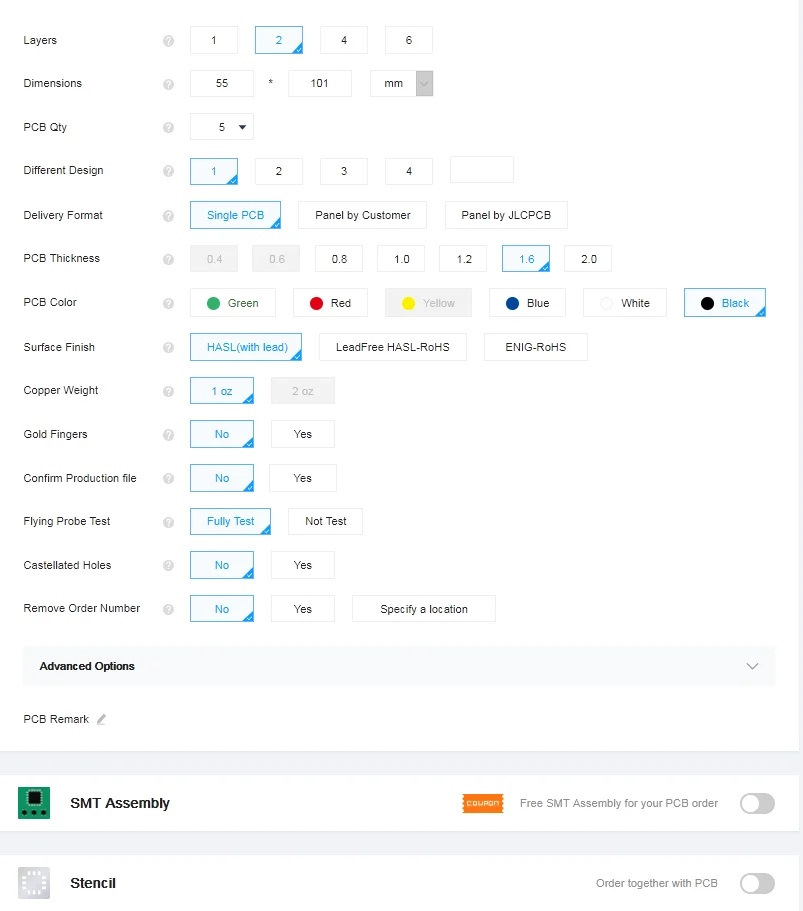Click the help icon next to Layers
Viewport: 803px width, 911px height.
coord(168,41)
